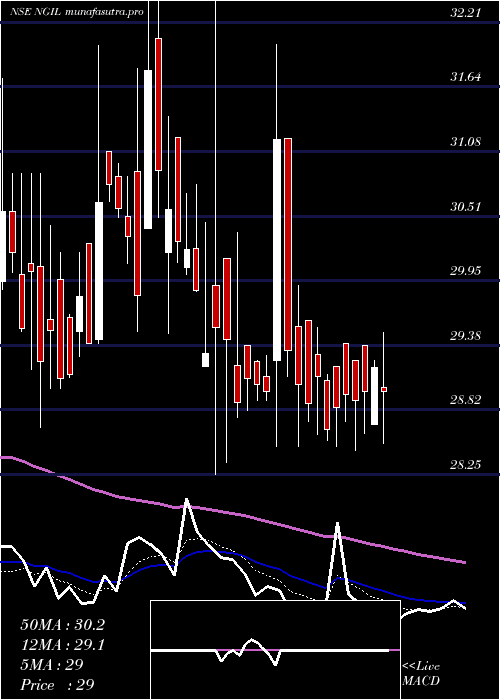Click the 31.08 price axis label

point(465,142)
